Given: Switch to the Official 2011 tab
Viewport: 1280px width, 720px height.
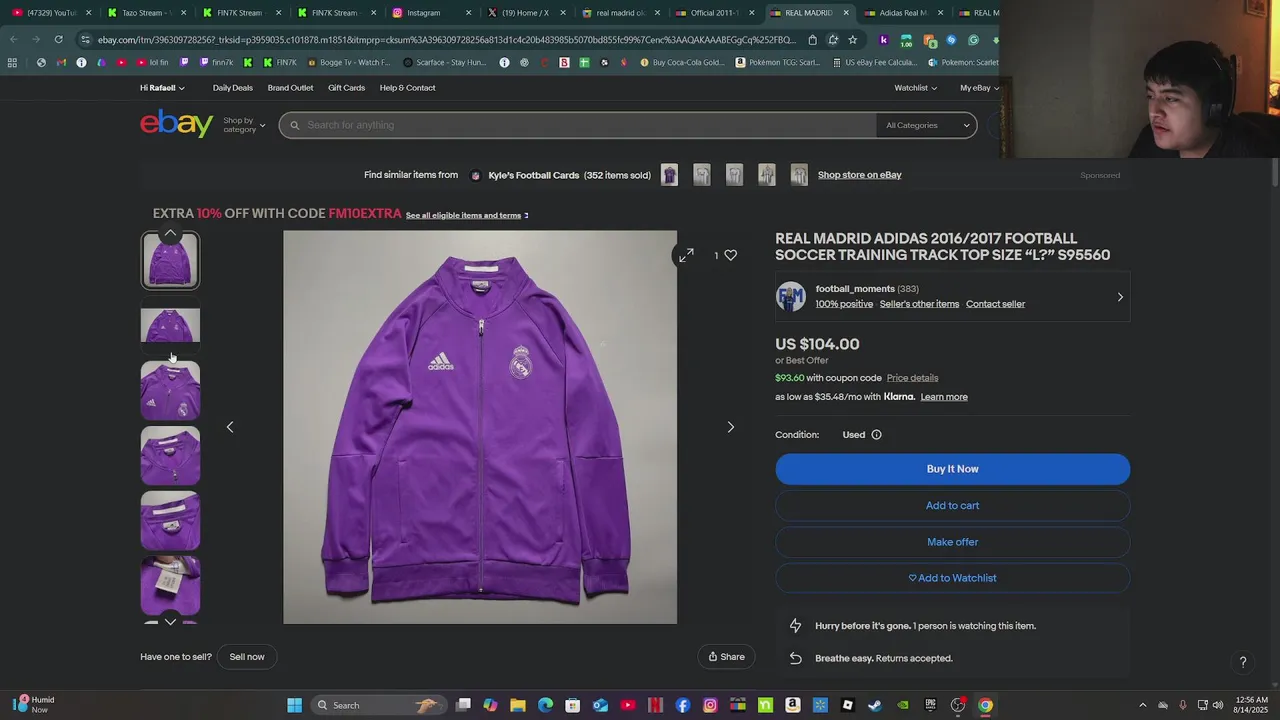Looking at the screenshot, I should pyautogui.click(x=714, y=13).
